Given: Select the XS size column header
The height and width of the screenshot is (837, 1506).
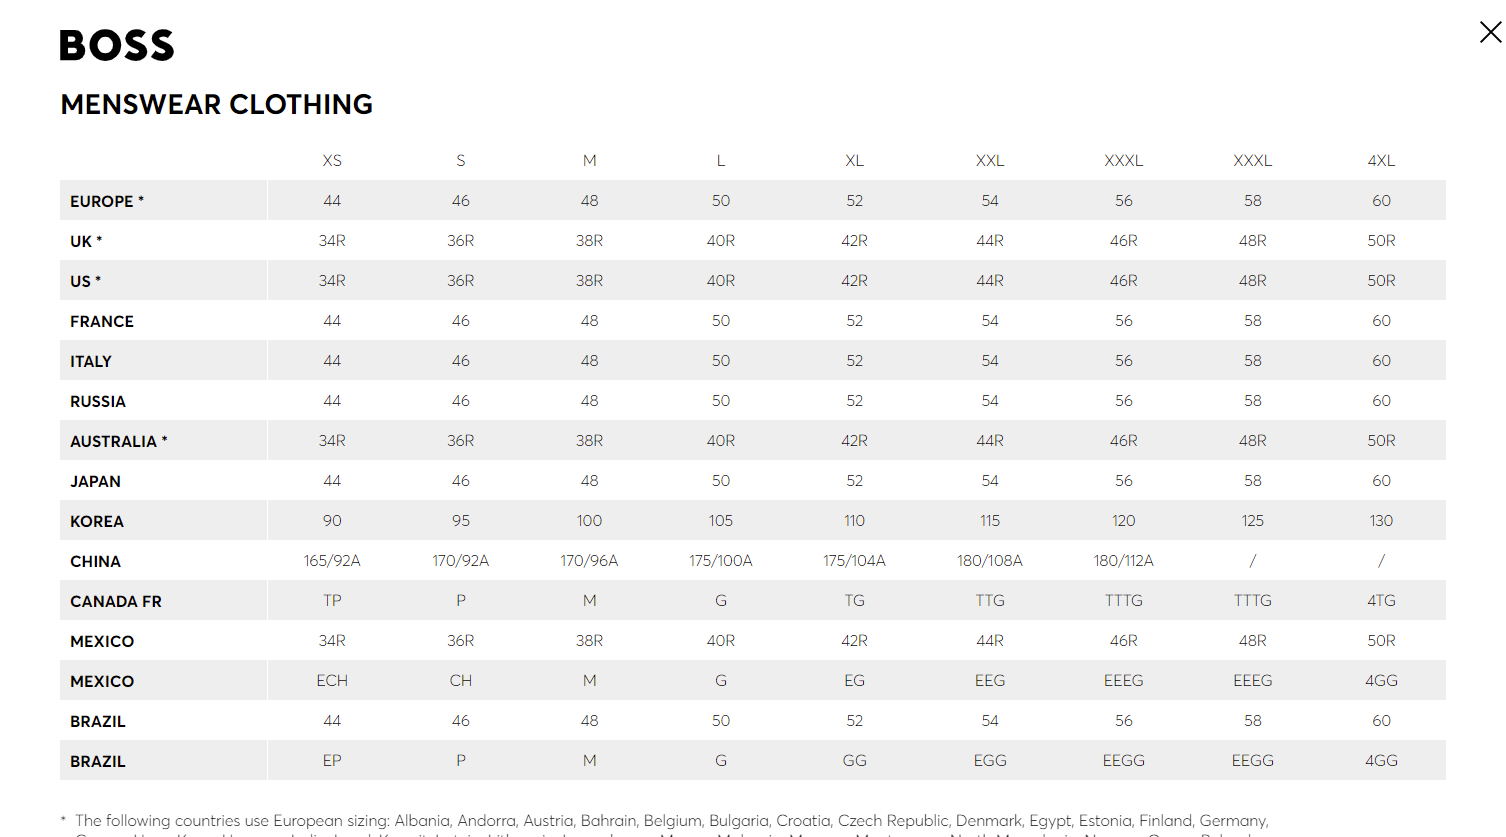Looking at the screenshot, I should tap(331, 160).
